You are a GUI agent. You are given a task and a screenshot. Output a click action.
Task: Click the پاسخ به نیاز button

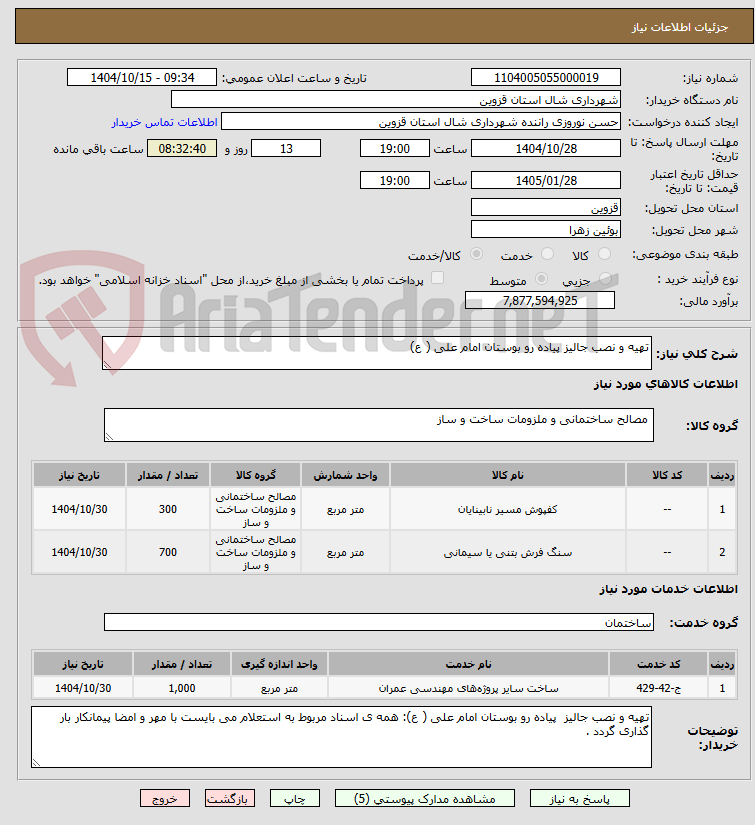point(579,799)
